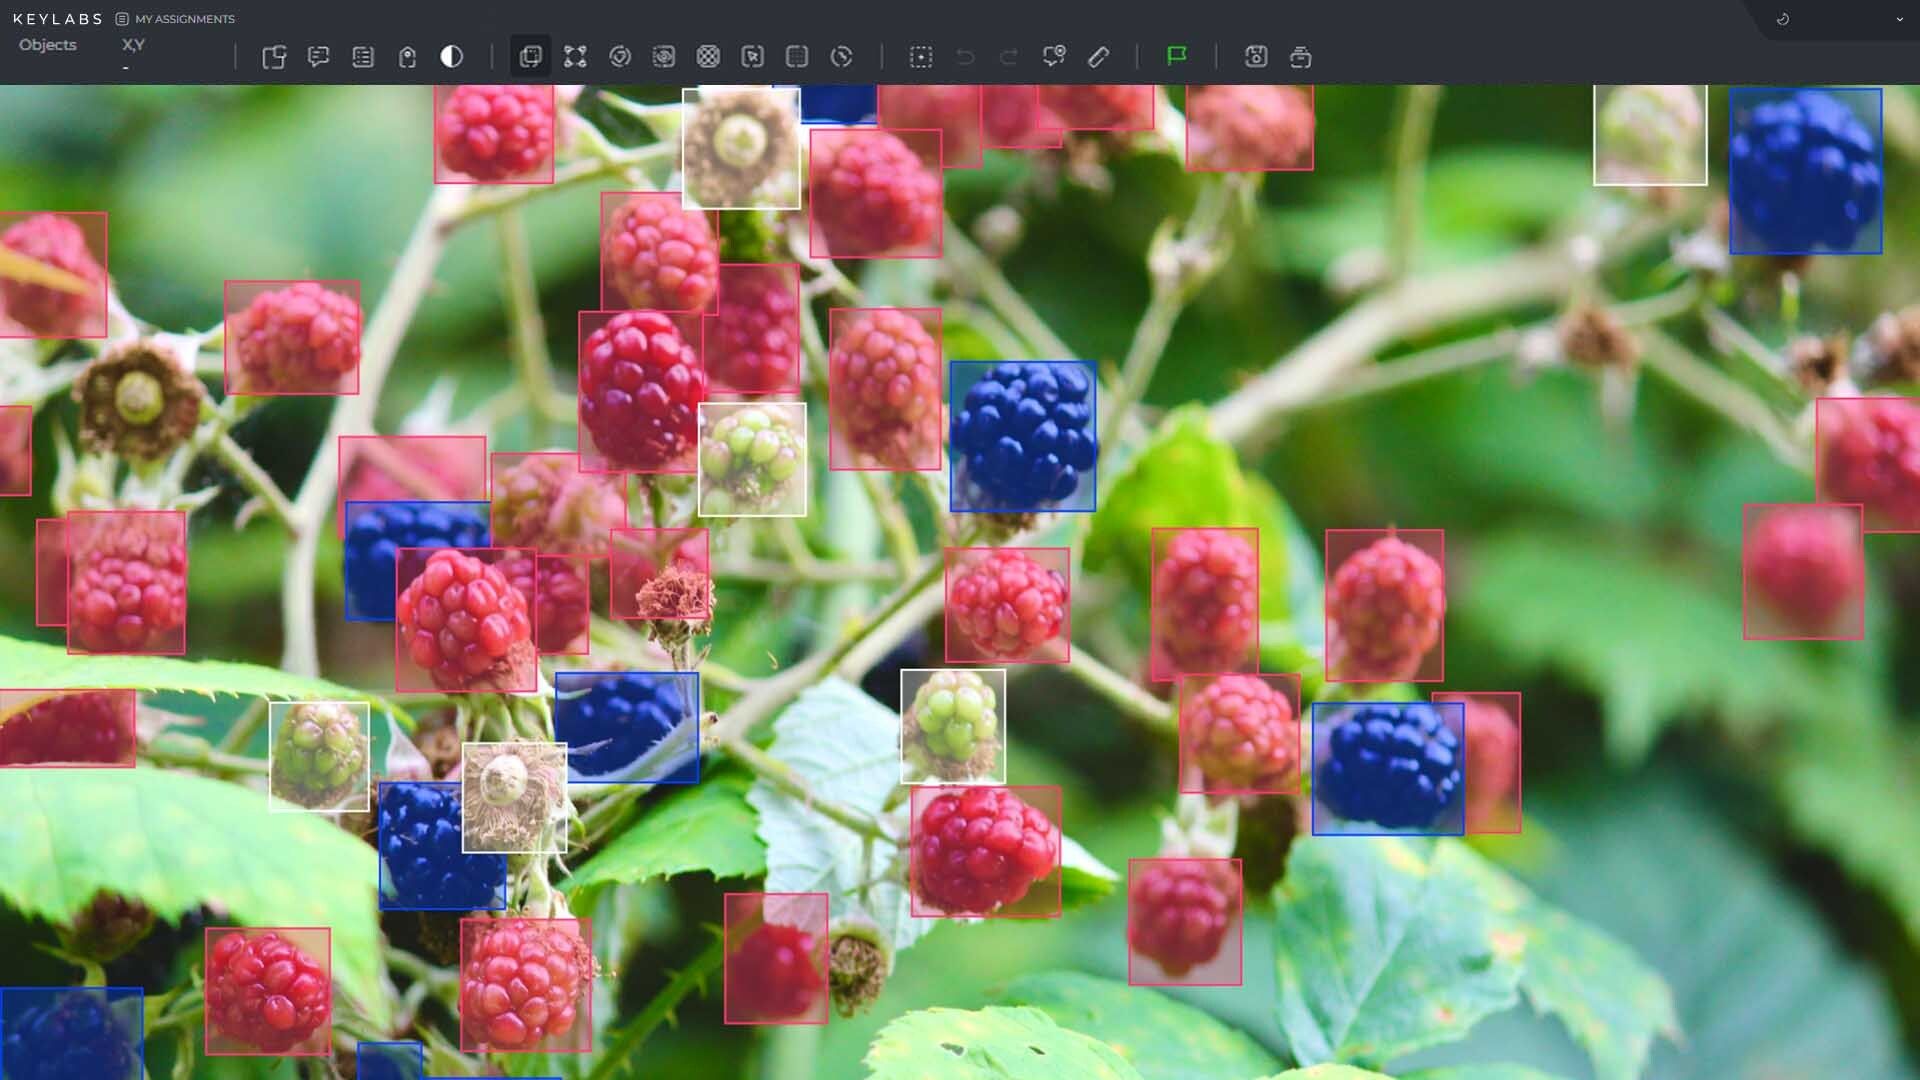Select the transform handles tool

575,57
